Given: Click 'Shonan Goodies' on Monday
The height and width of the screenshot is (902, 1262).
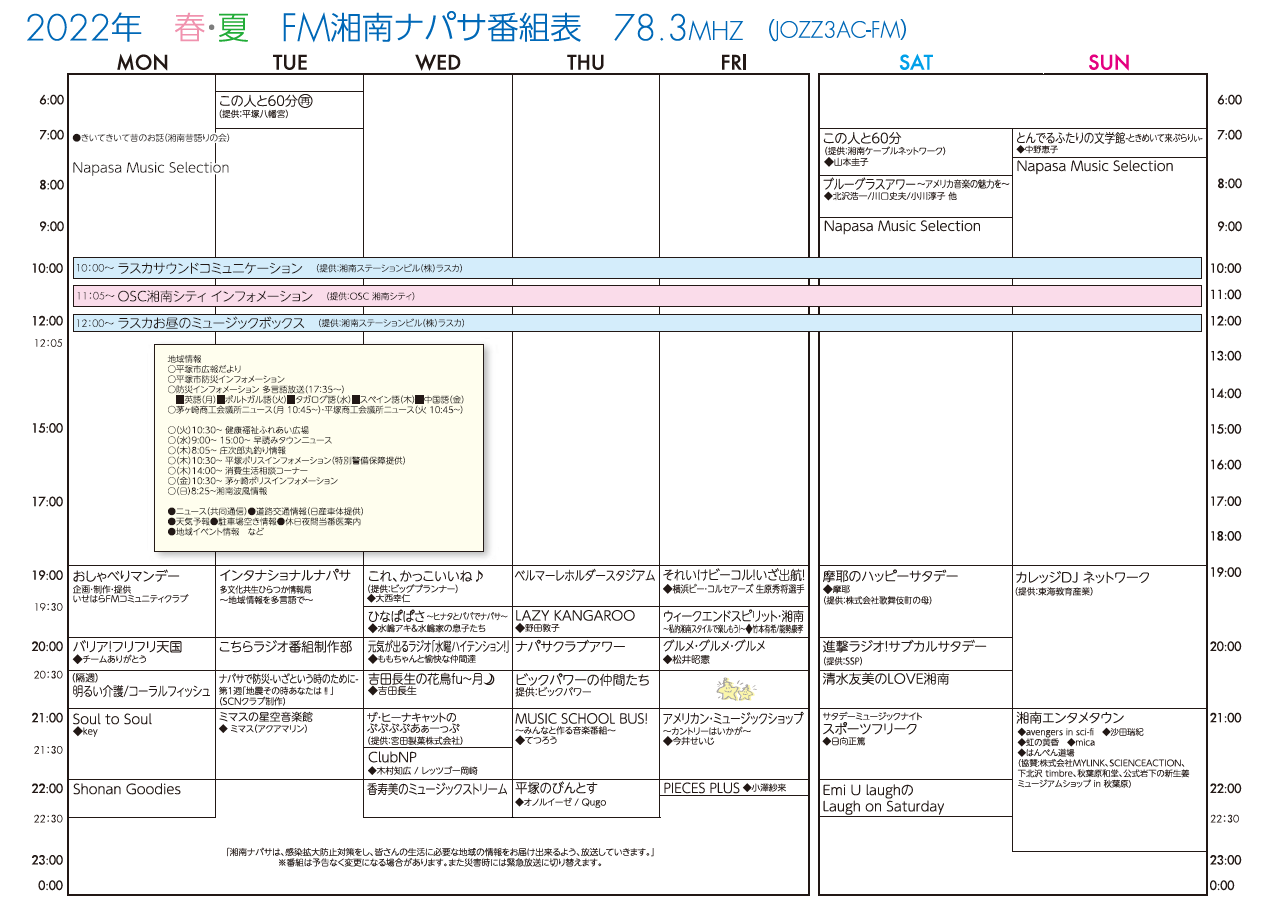Looking at the screenshot, I should point(127,789).
